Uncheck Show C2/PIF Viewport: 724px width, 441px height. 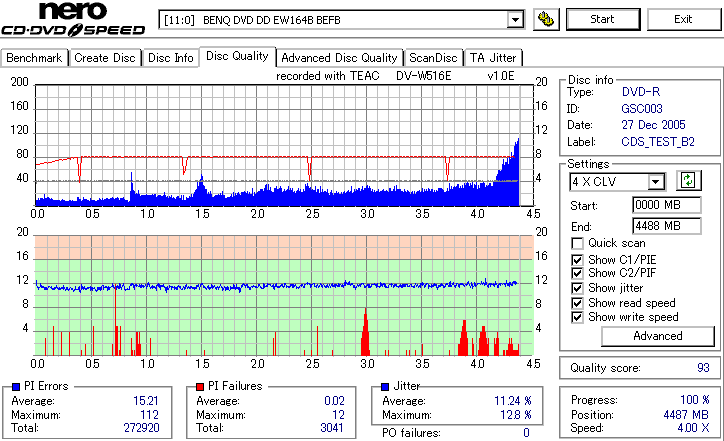point(577,273)
